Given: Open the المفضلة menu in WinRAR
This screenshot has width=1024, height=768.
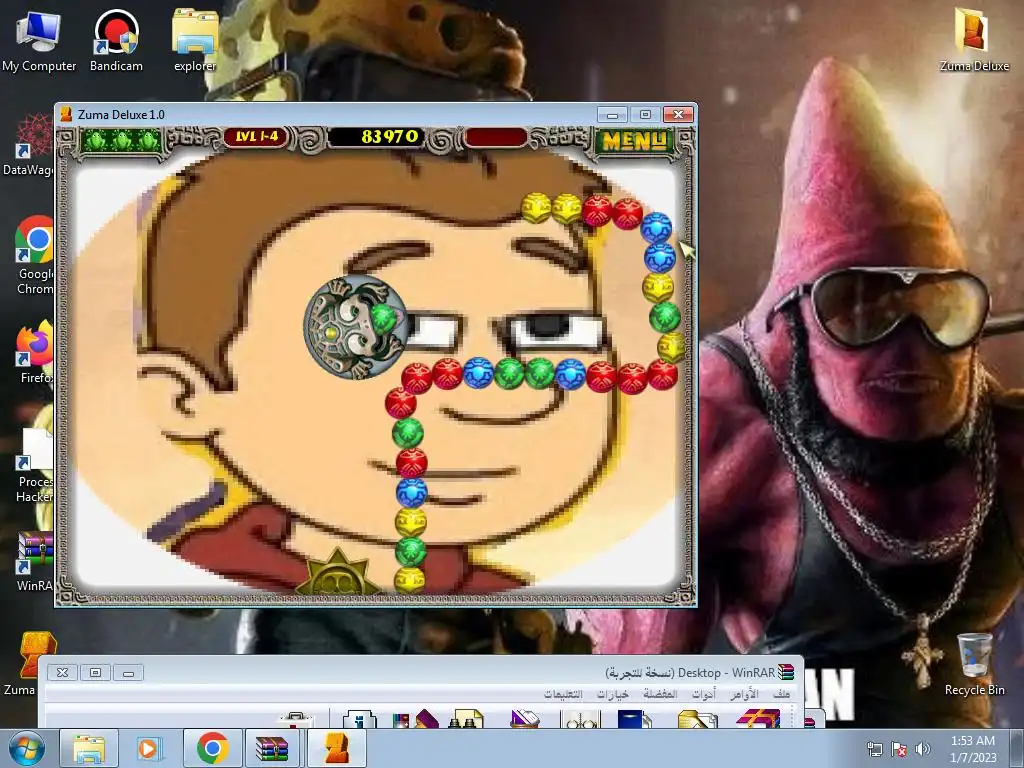Looking at the screenshot, I should (660, 694).
